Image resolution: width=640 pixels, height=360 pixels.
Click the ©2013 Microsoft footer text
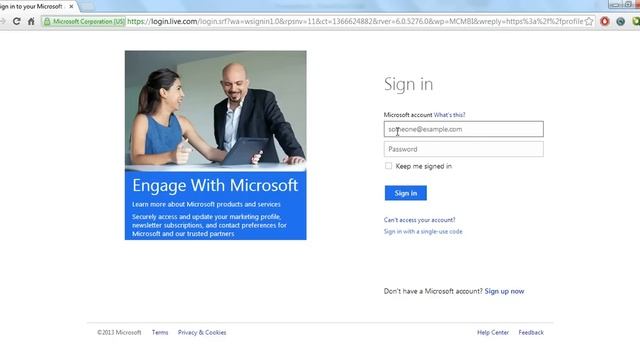(x=119, y=333)
